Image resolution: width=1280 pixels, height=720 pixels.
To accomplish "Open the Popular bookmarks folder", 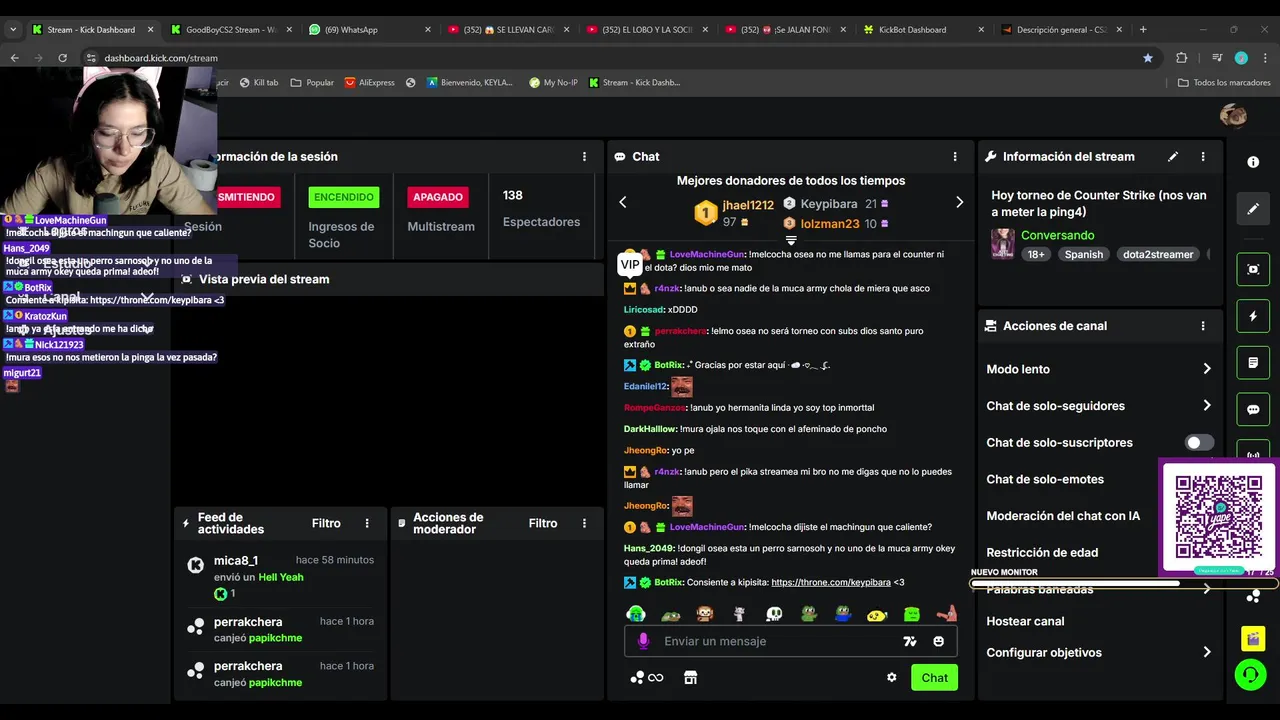I will click(x=312, y=82).
